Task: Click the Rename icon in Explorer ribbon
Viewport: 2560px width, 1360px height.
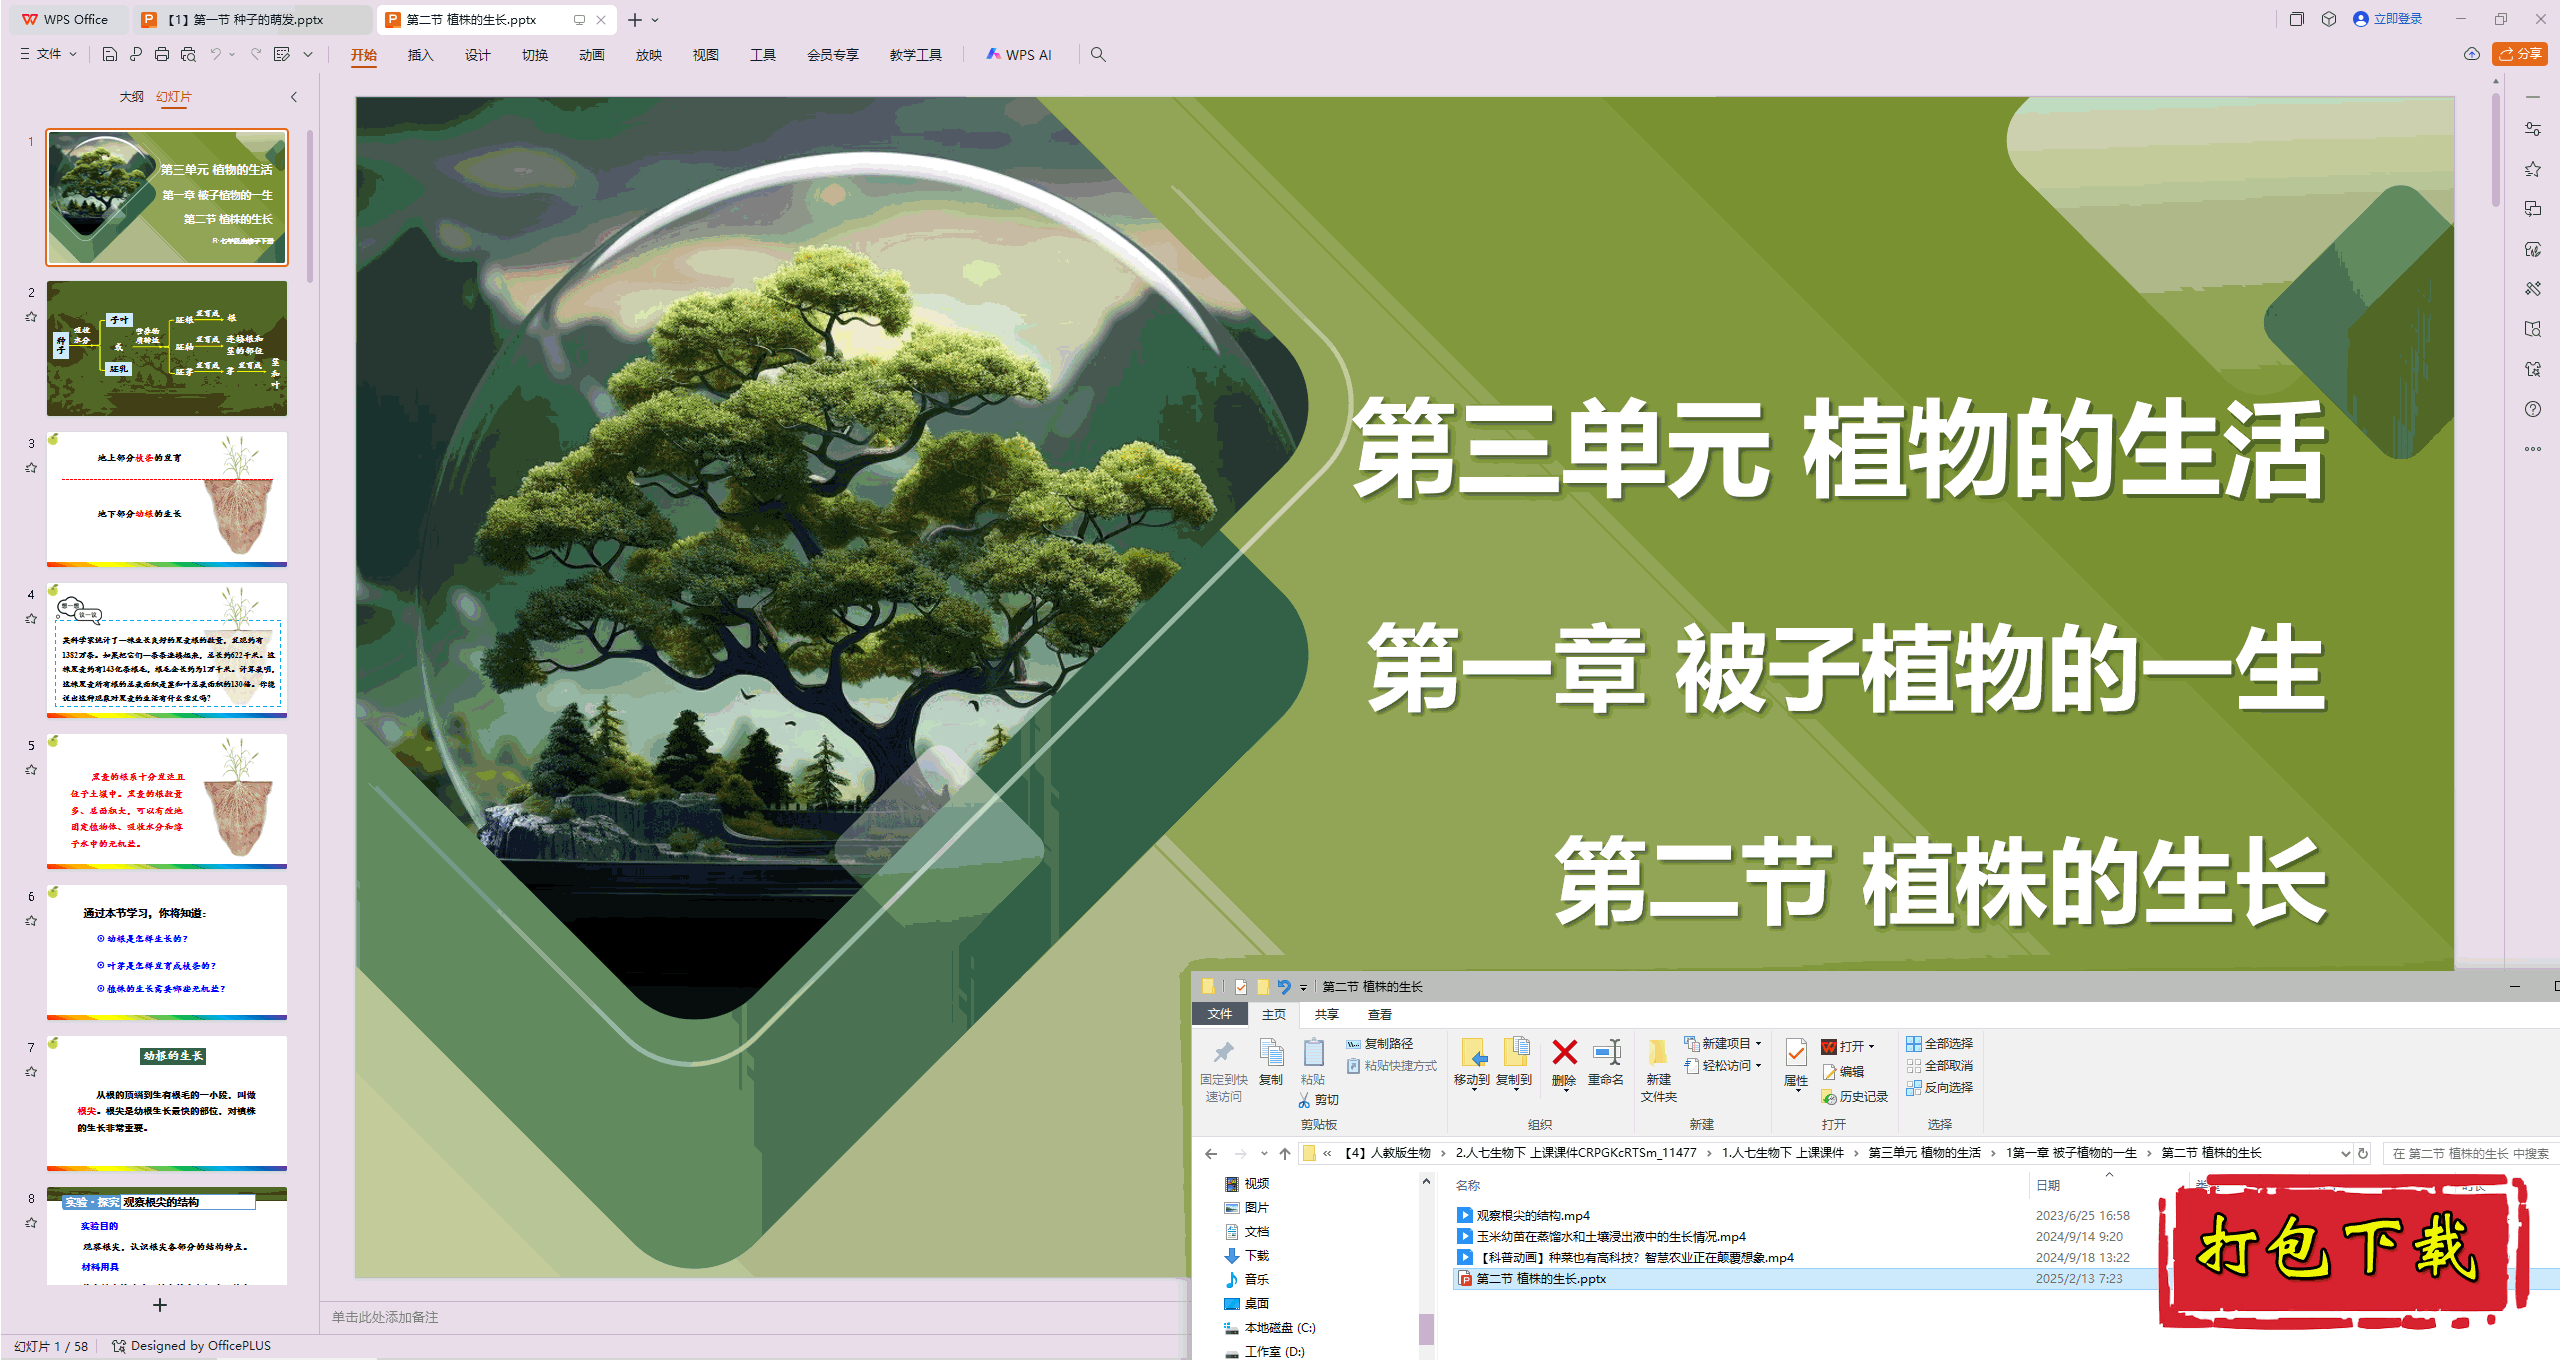Action: point(1606,1053)
